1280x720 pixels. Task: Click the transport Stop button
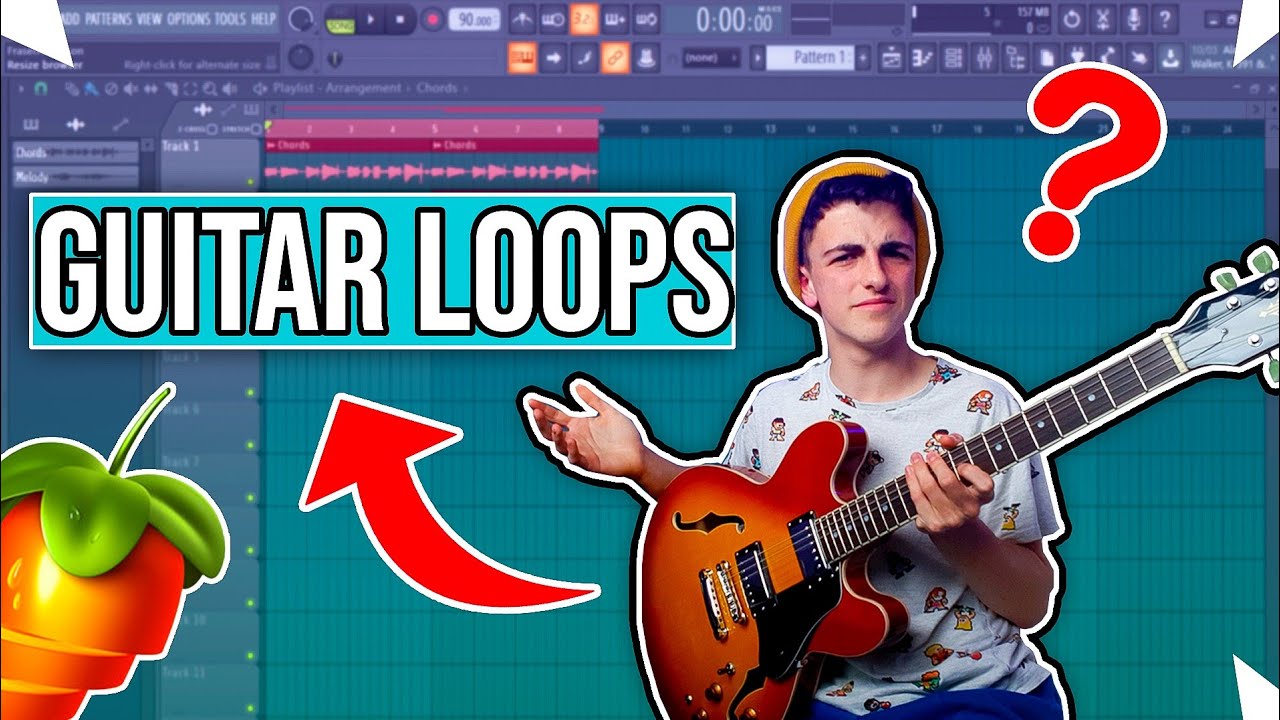click(400, 18)
